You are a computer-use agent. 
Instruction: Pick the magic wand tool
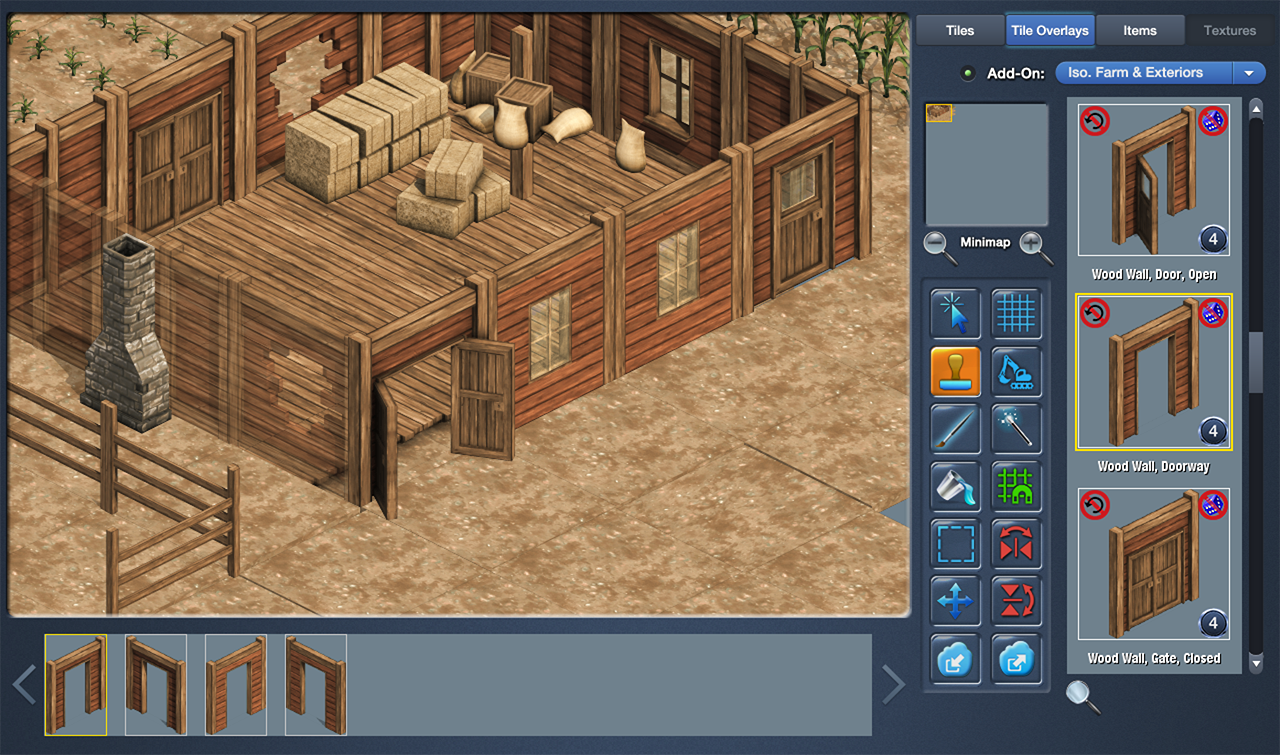(x=1016, y=429)
